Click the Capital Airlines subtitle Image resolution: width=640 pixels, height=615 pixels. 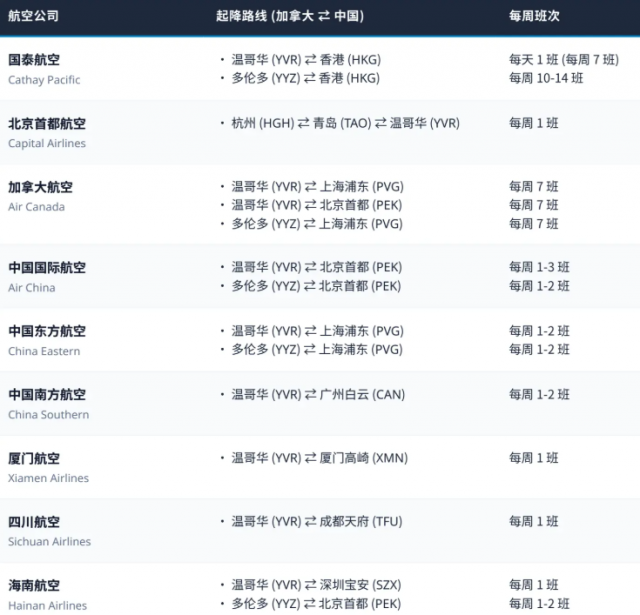click(x=47, y=143)
